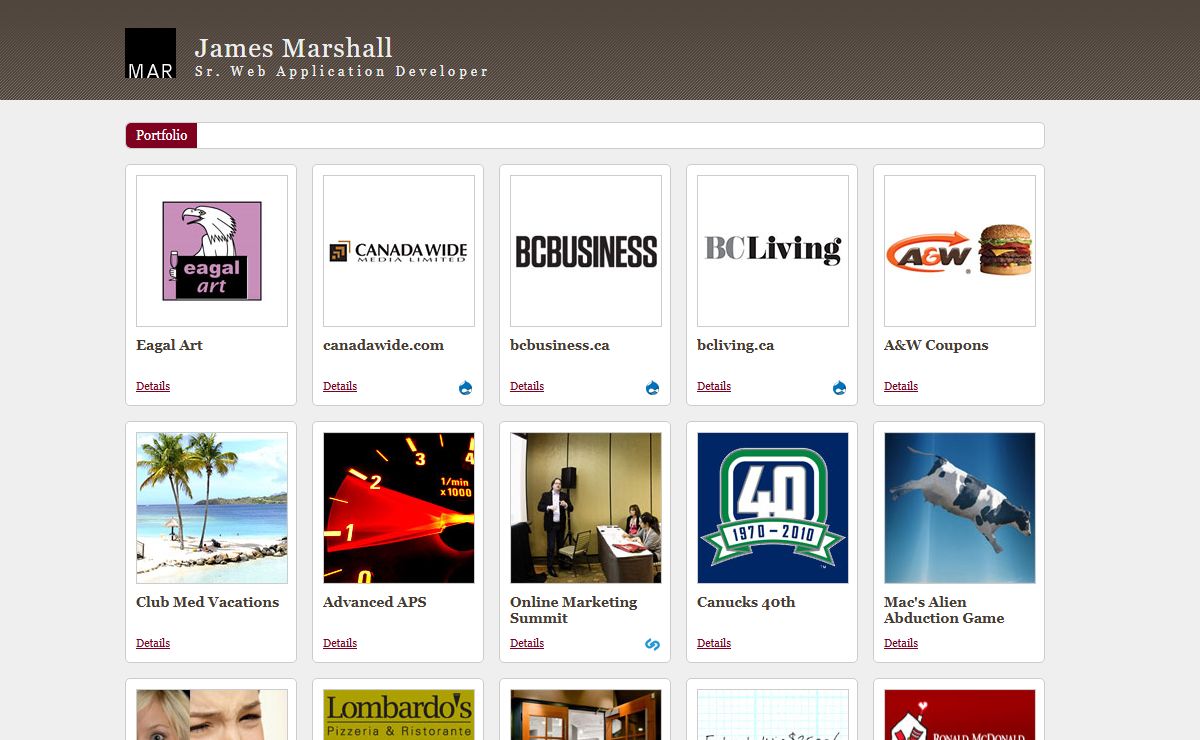Select the Portfolio tab
1200x740 pixels.
click(161, 135)
